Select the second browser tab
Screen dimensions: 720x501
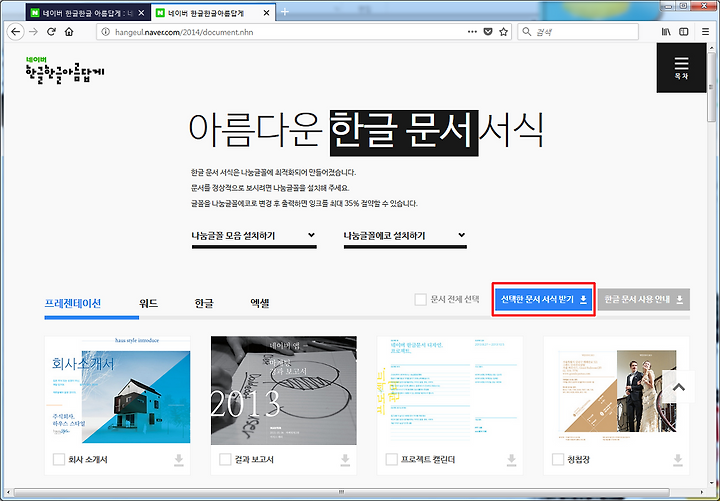213,13
